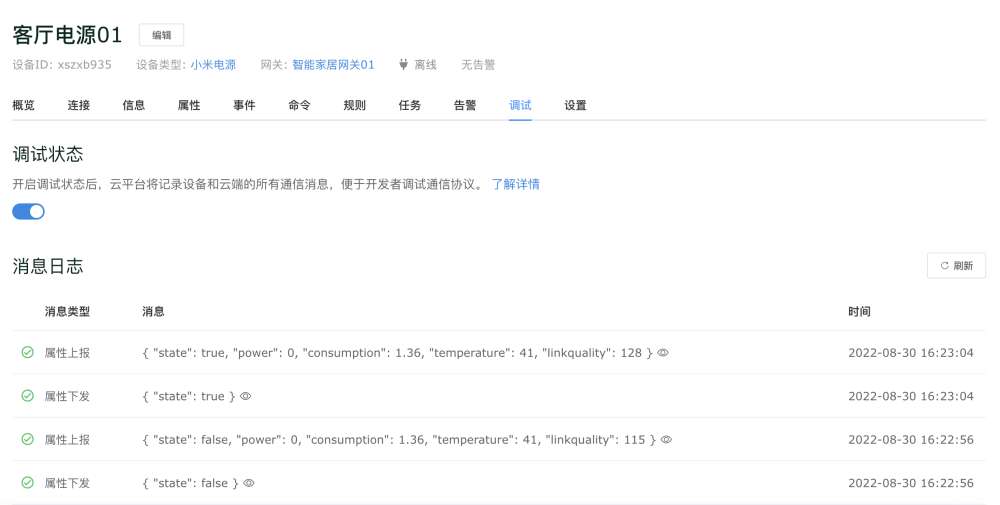The image size is (1000, 505).
Task: View details eye icon for 16:23:04 属性上报 message
Action: 663,353
